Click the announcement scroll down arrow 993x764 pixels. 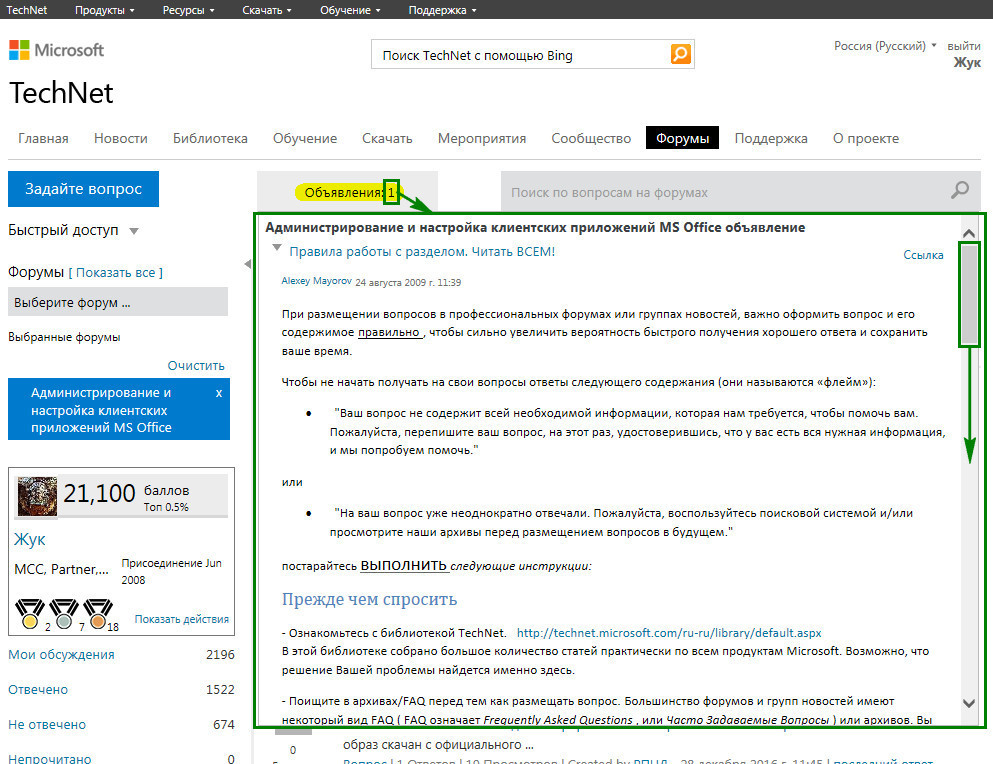click(x=969, y=703)
